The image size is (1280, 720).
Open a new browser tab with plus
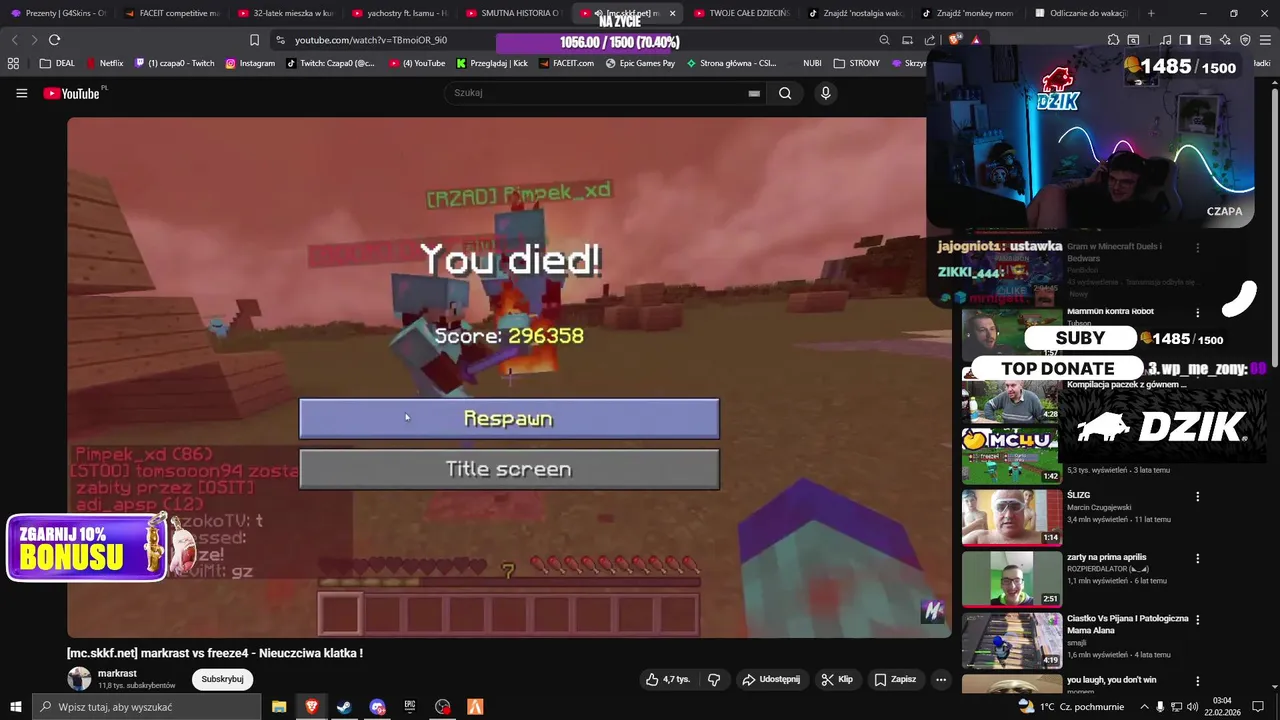pyautogui.click(x=1151, y=13)
